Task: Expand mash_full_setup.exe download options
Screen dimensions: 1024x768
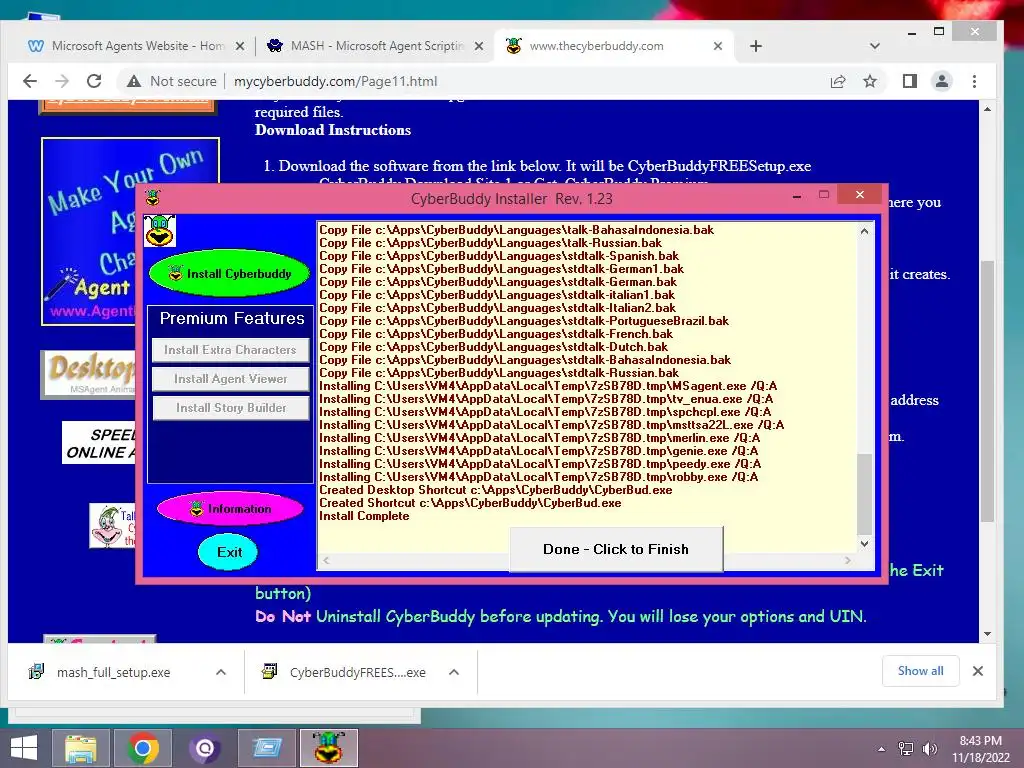Action: [221, 672]
